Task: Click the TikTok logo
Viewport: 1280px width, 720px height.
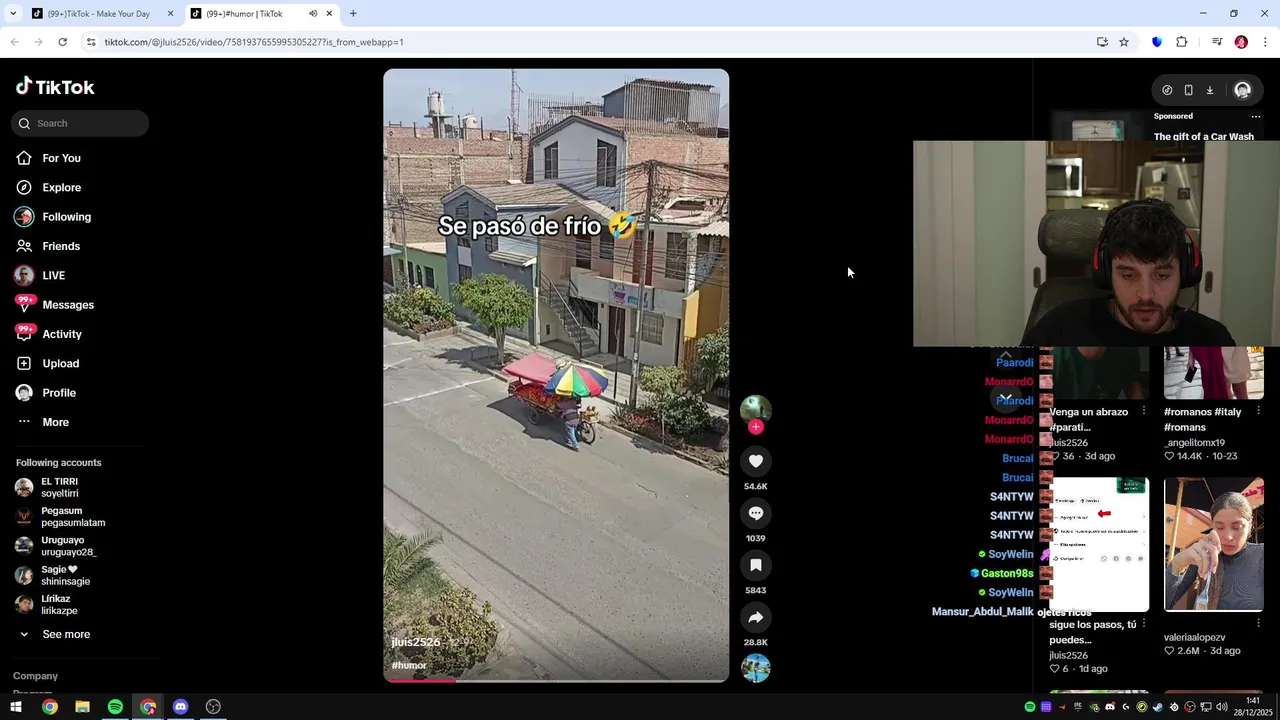Action: click(x=55, y=87)
